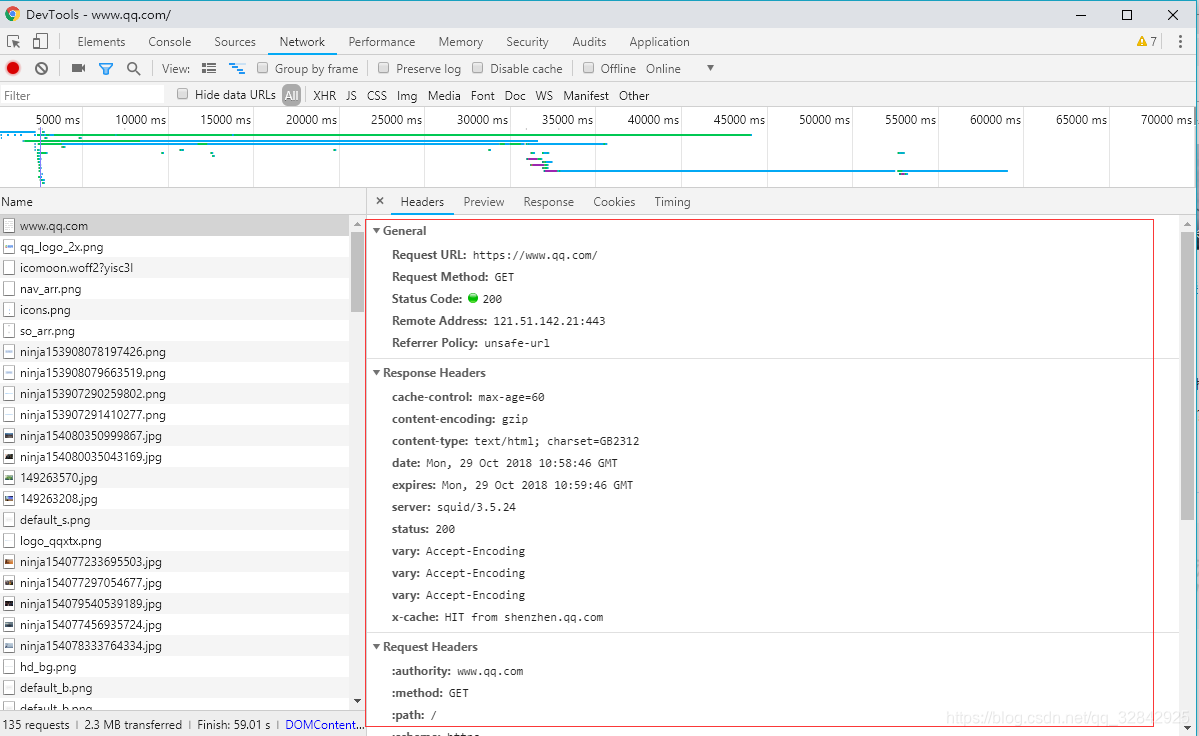The height and width of the screenshot is (736, 1199).
Task: Open the Performance panel
Action: tap(382, 42)
